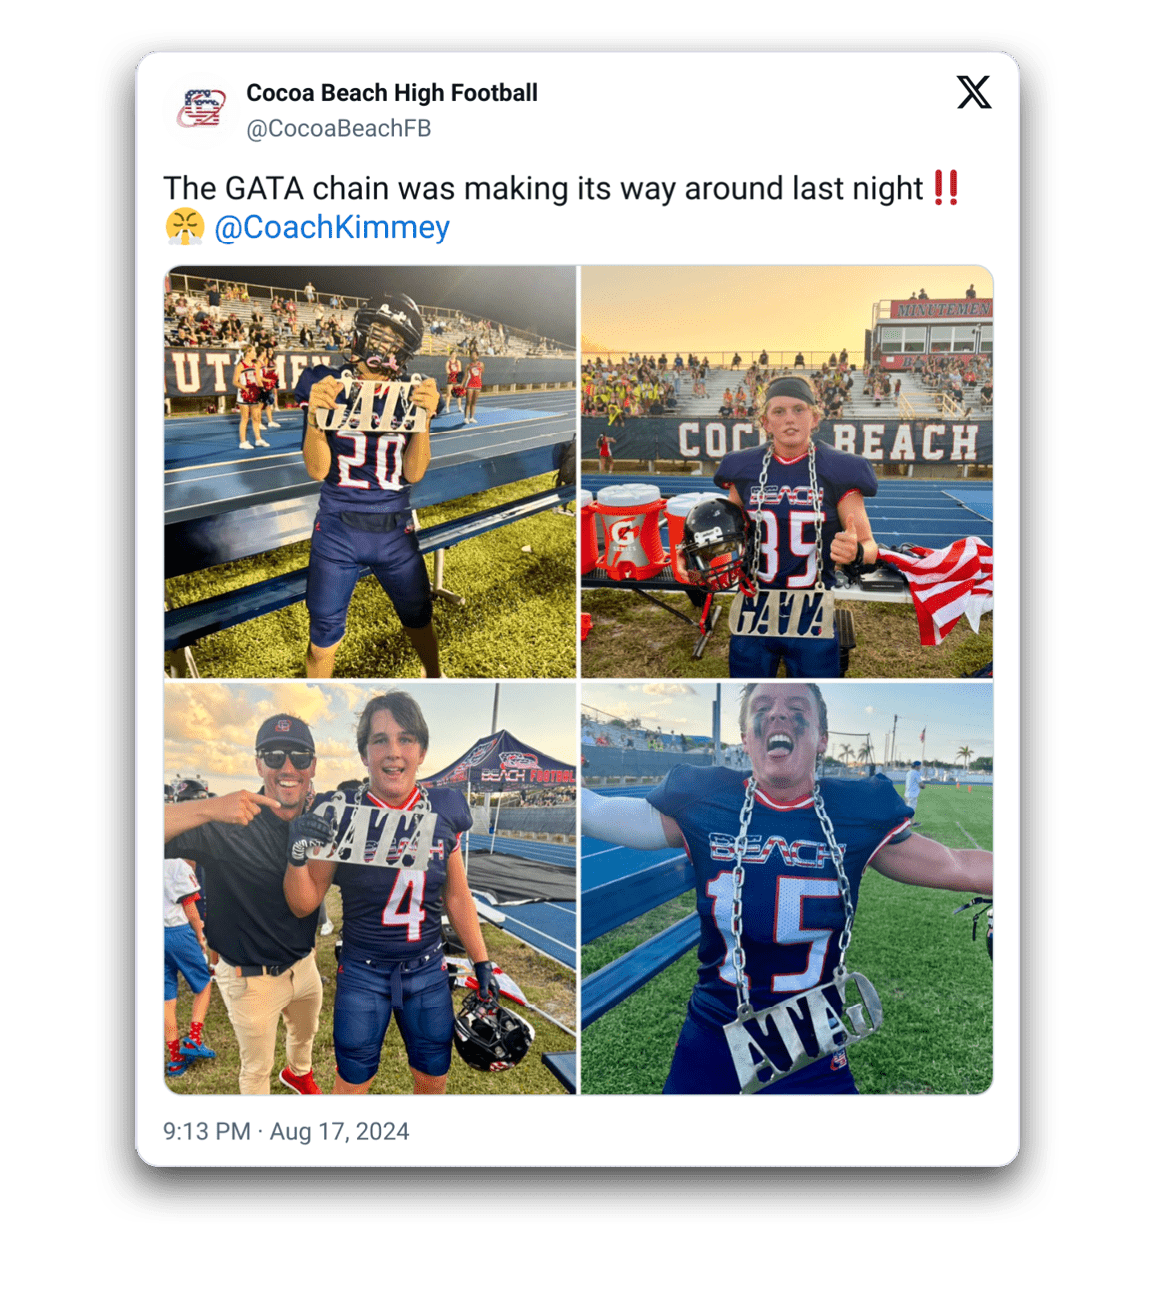Open photo of player number 4 with coach
The width and height of the screenshot is (1155, 1290).
[370, 889]
